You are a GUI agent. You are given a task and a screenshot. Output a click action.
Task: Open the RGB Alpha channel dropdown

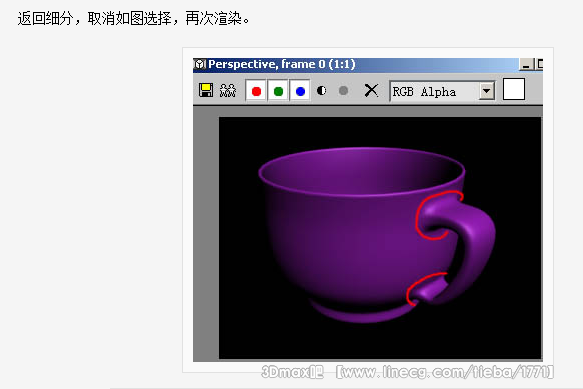486,91
